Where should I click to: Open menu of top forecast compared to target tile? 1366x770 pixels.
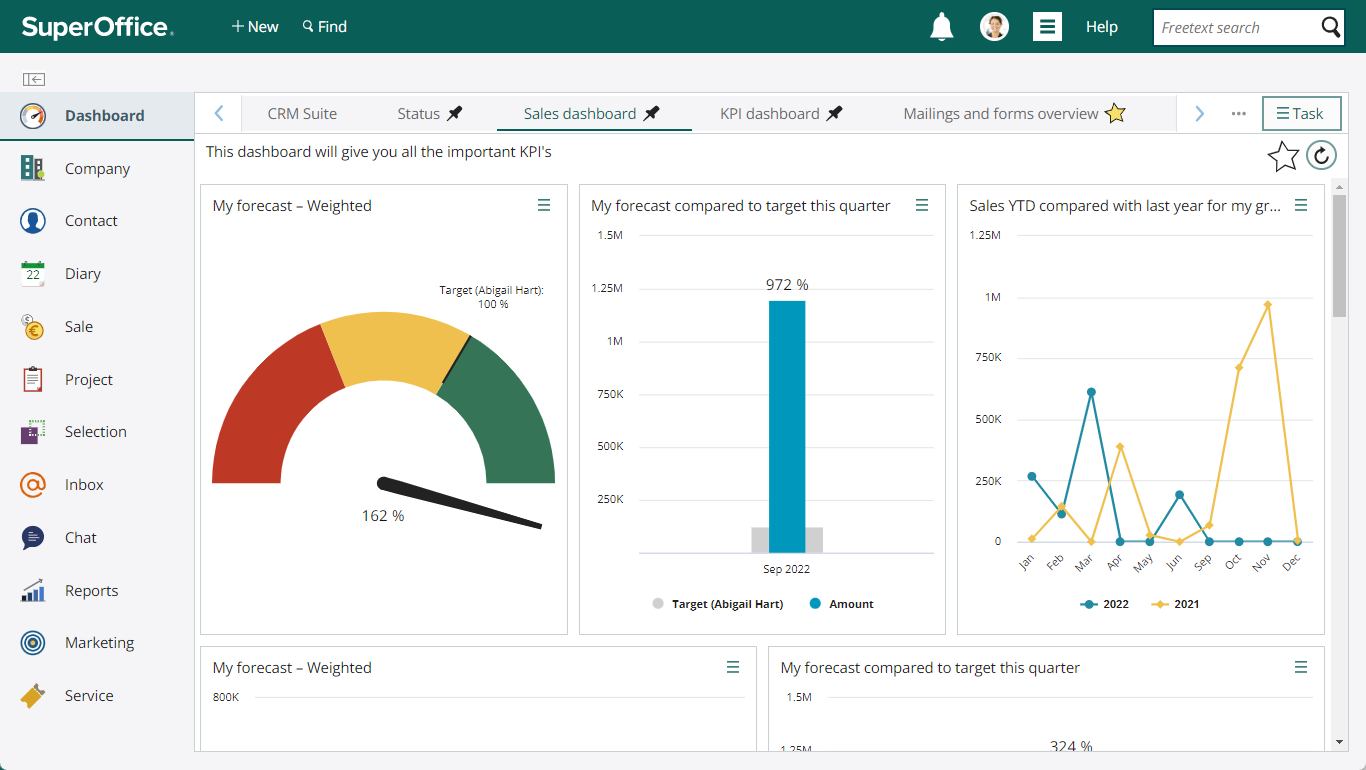click(x=922, y=205)
